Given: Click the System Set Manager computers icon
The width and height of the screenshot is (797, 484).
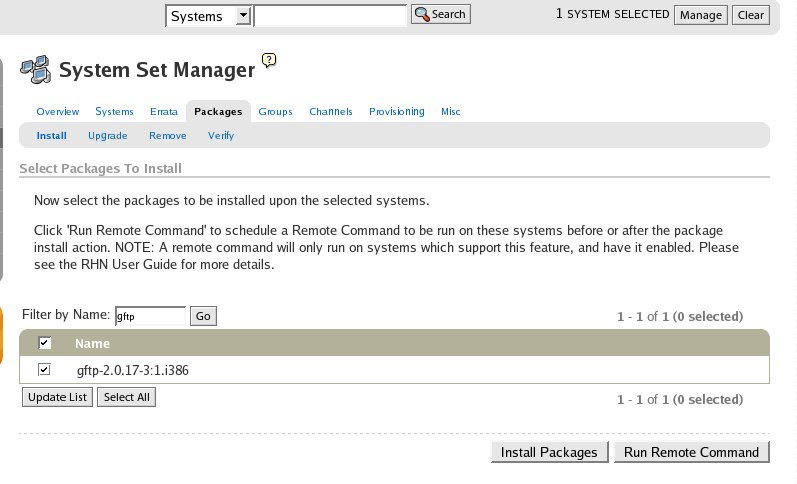Looking at the screenshot, I should (x=36, y=69).
